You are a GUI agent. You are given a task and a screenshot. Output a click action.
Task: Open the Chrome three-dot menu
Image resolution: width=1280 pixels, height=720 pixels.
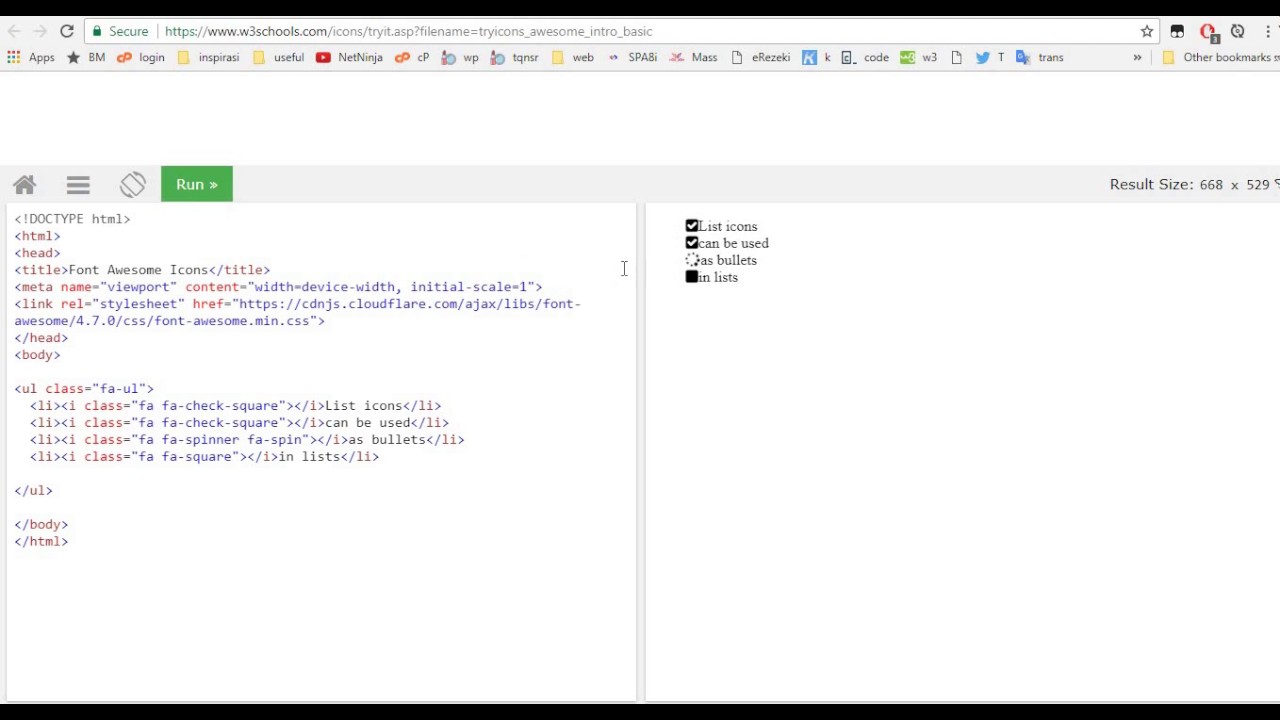pyautogui.click(x=1267, y=32)
